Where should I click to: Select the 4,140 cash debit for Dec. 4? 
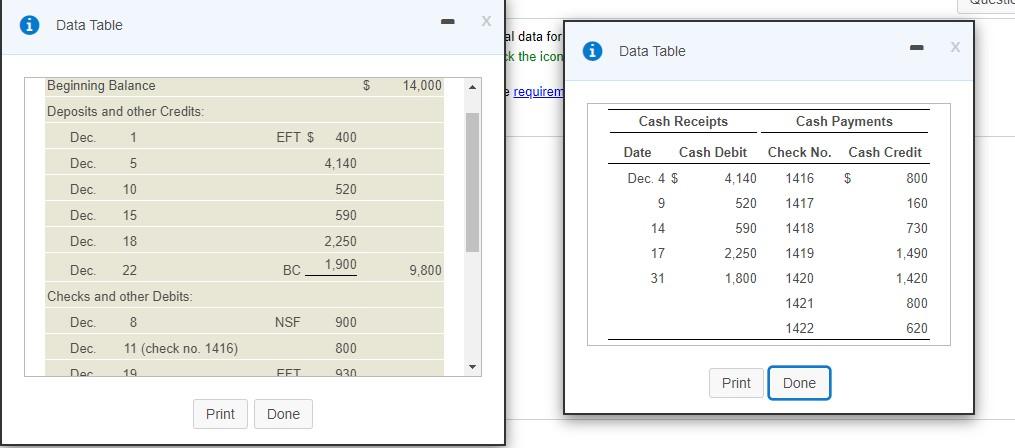click(741, 179)
